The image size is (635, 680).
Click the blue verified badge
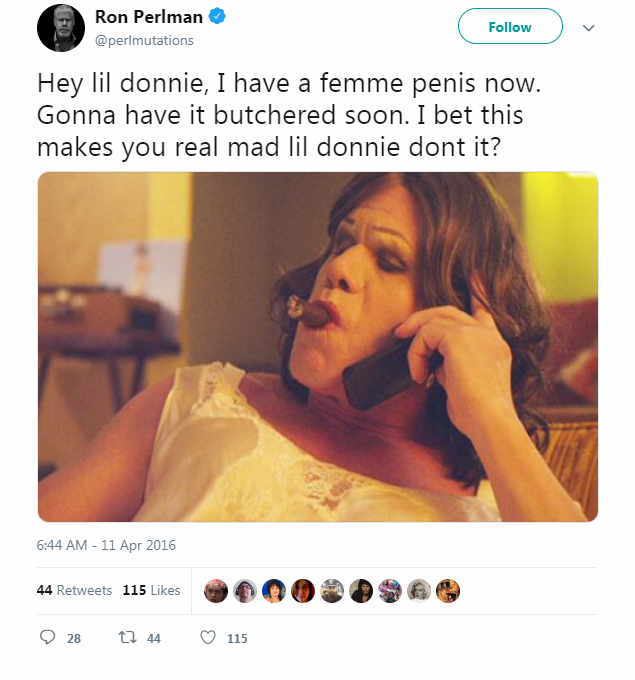pyautogui.click(x=215, y=17)
